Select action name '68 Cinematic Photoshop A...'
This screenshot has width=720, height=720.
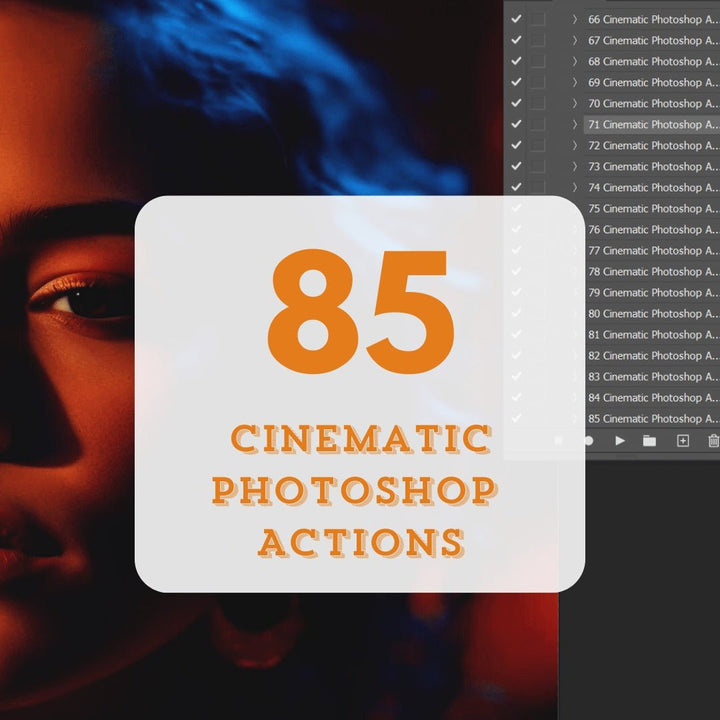[653, 61]
